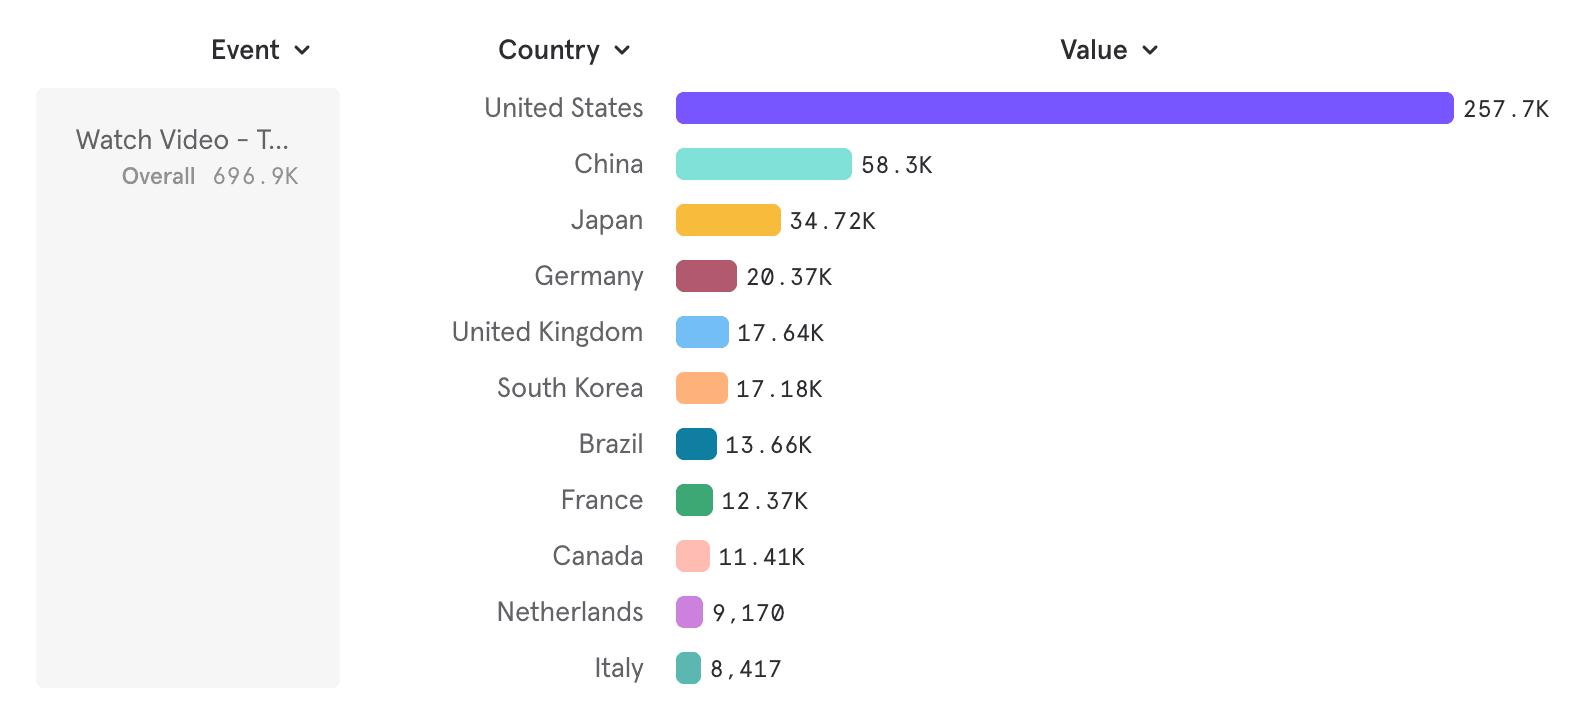Click the violet Netherlands bar

point(689,612)
